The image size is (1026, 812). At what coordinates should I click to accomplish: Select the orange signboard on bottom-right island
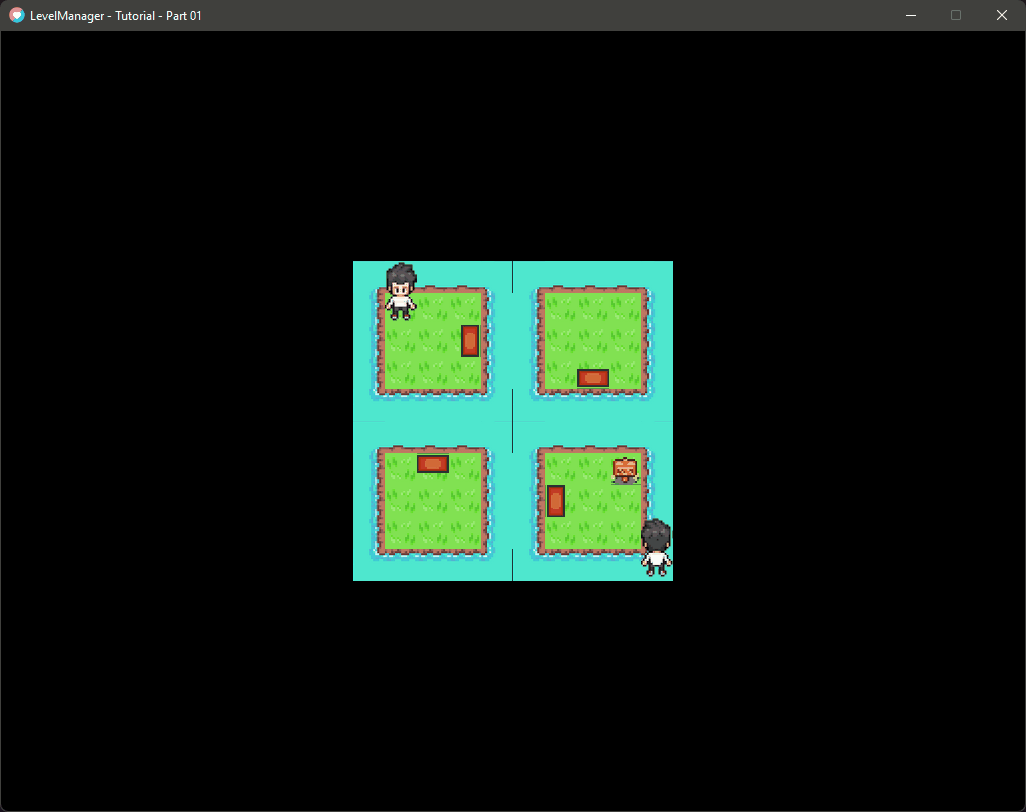pyautogui.click(x=624, y=468)
